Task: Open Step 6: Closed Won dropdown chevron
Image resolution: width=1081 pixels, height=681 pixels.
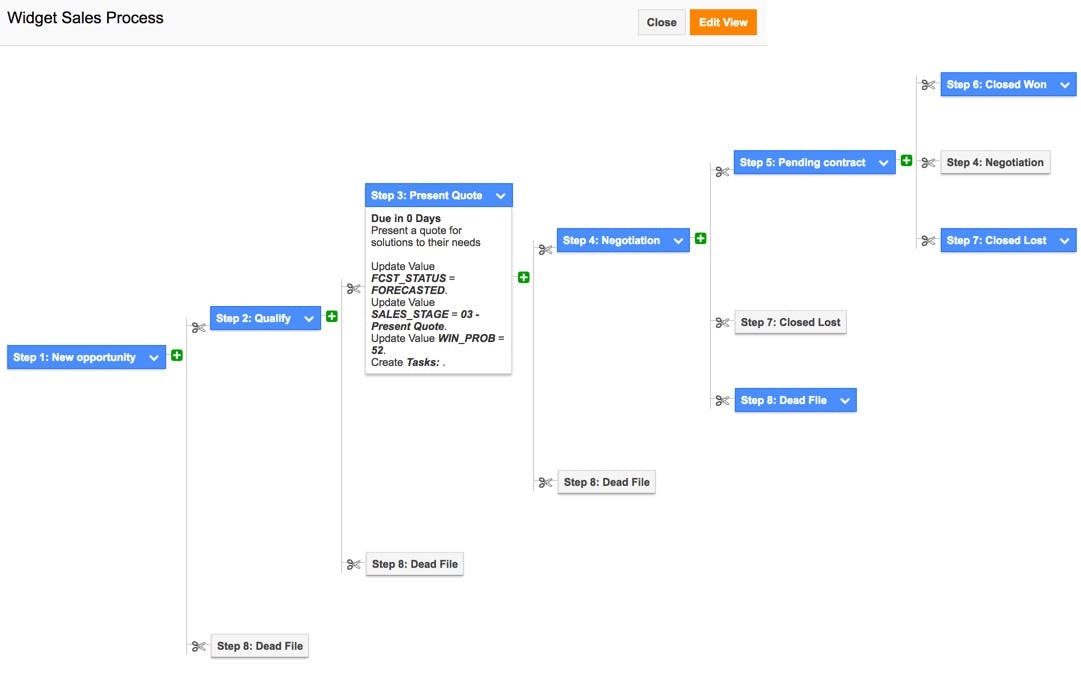Action: (x=1064, y=85)
